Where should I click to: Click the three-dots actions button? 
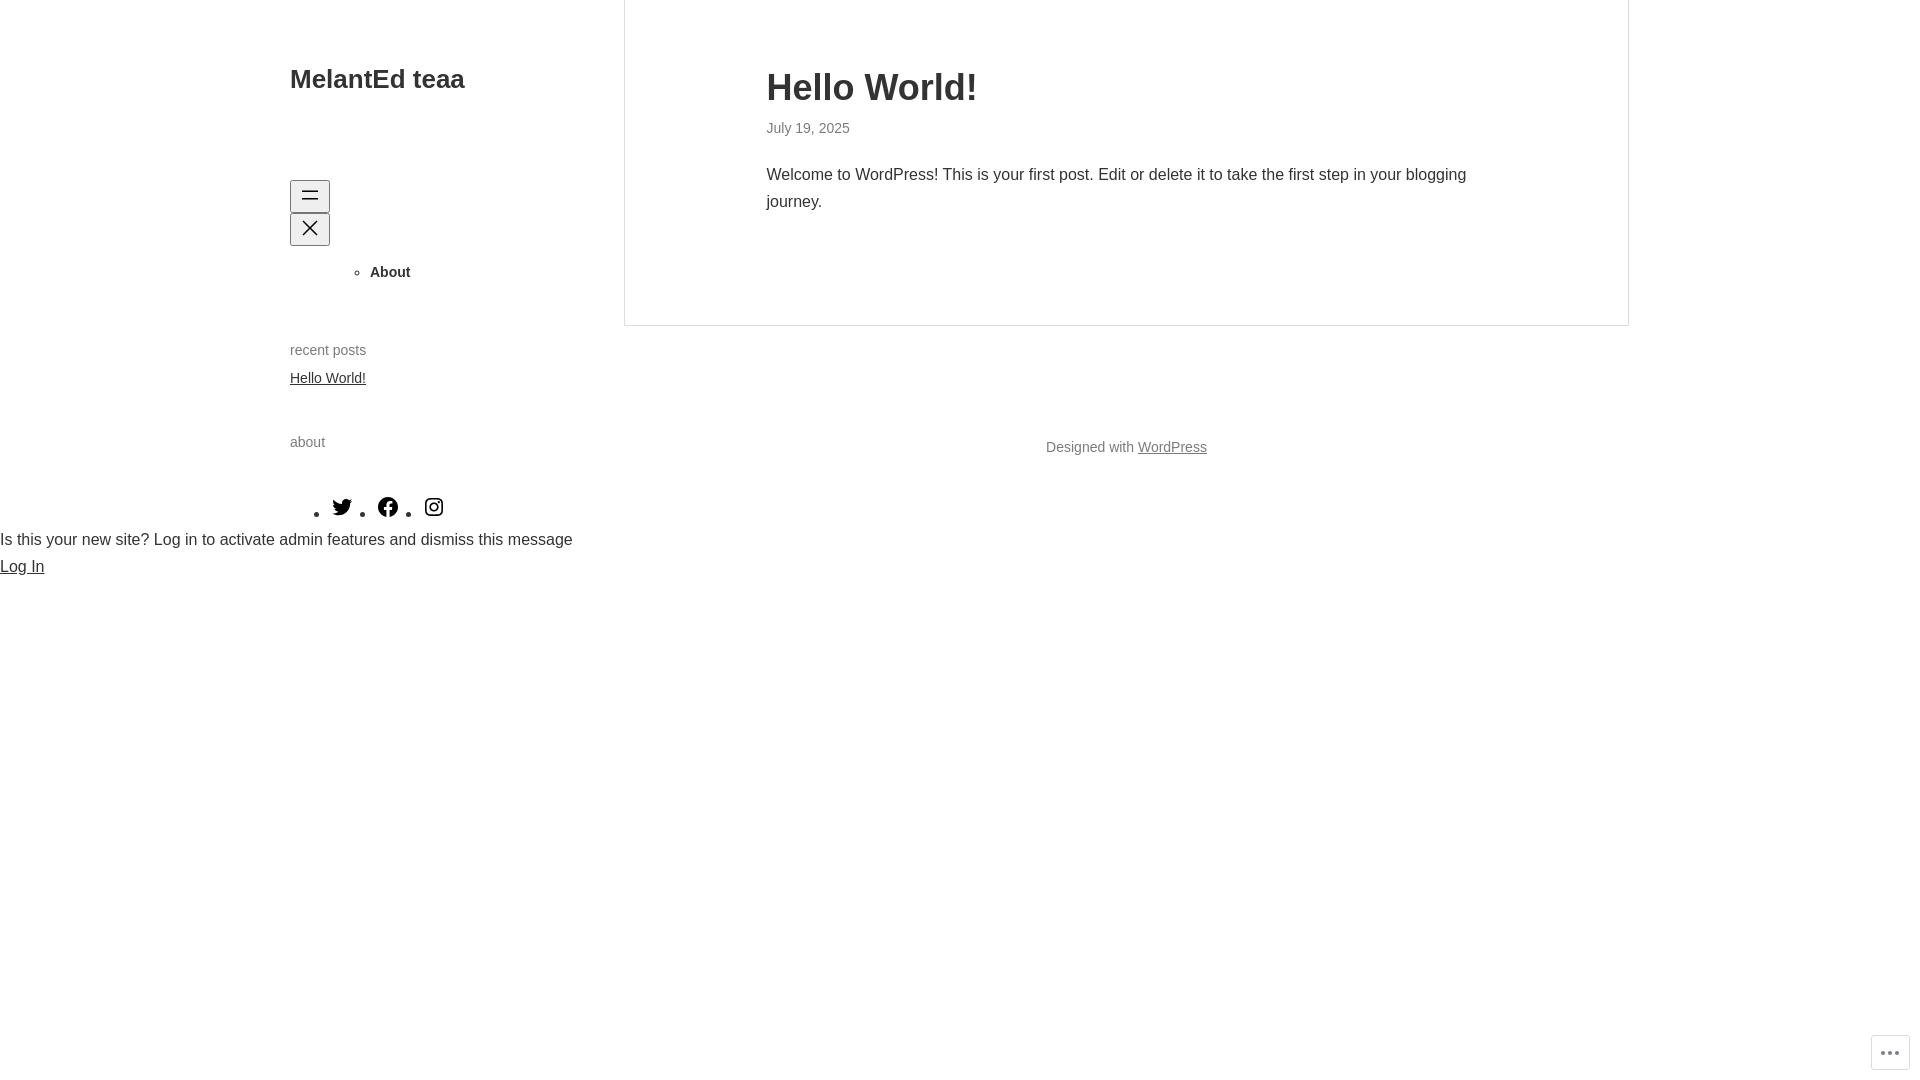[x=1890, y=1053]
